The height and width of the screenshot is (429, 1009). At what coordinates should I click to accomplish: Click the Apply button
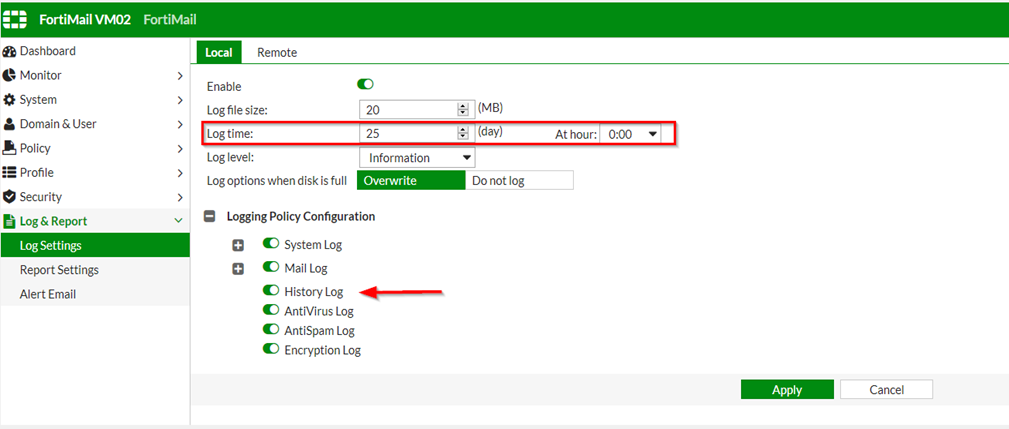(x=786, y=390)
